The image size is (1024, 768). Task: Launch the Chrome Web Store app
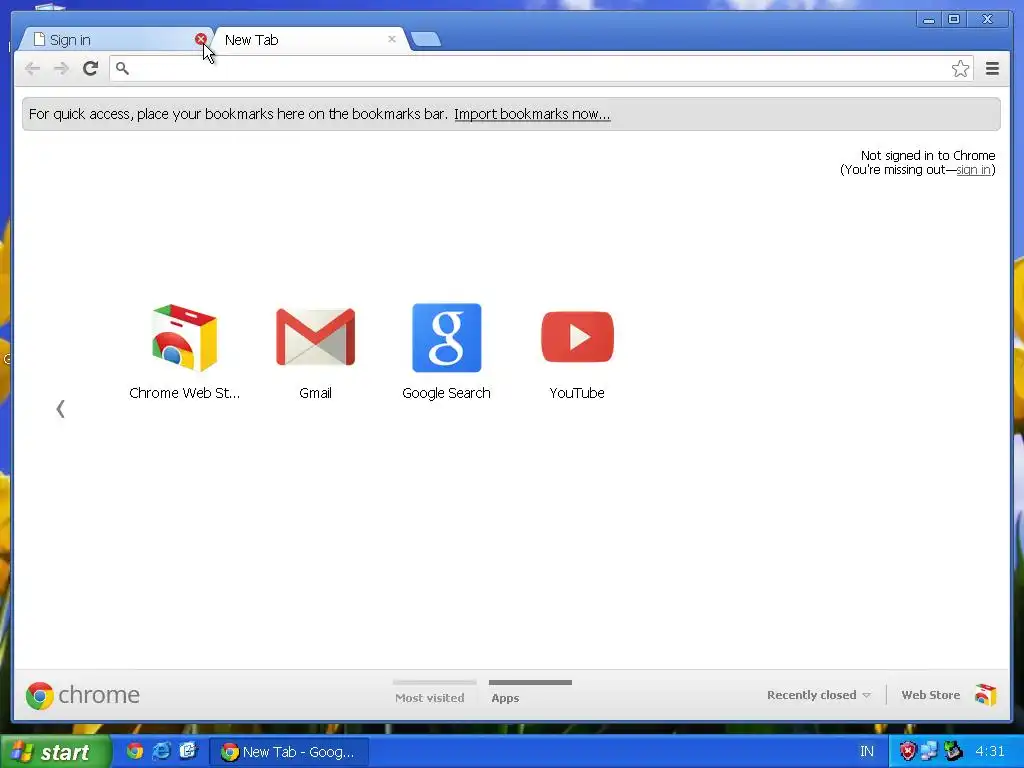coord(184,351)
